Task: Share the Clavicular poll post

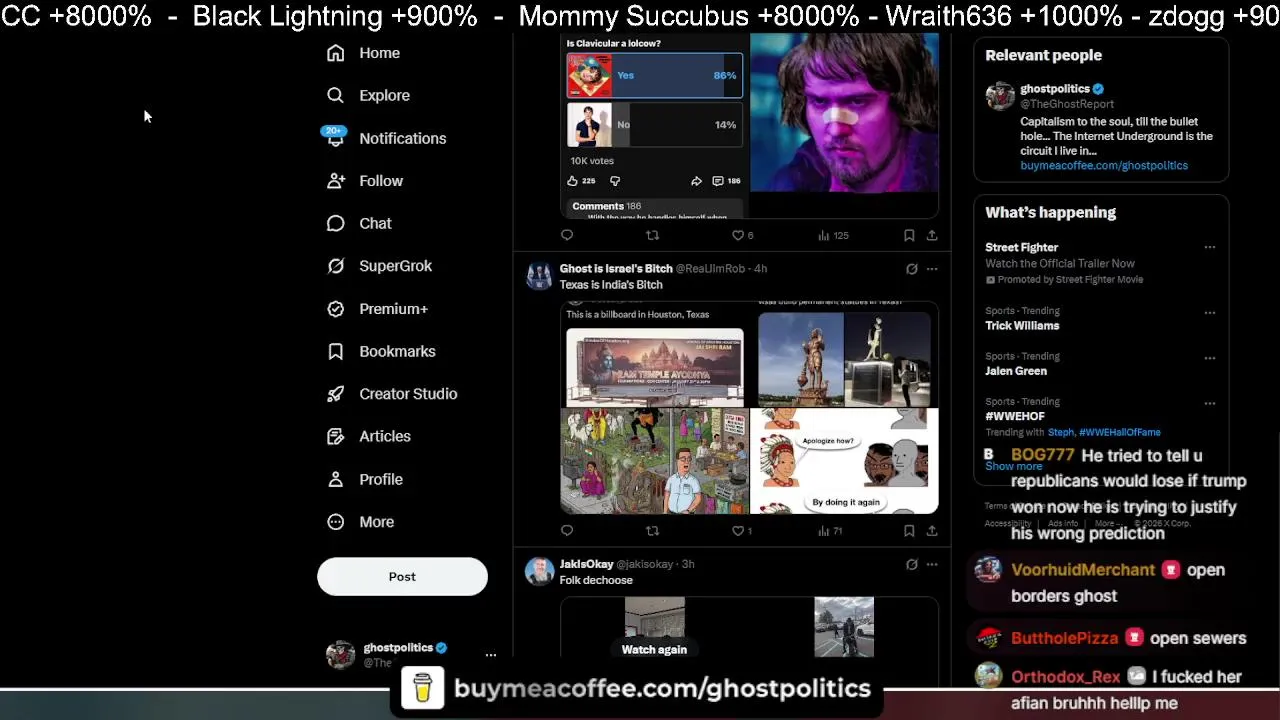Action: (932, 235)
